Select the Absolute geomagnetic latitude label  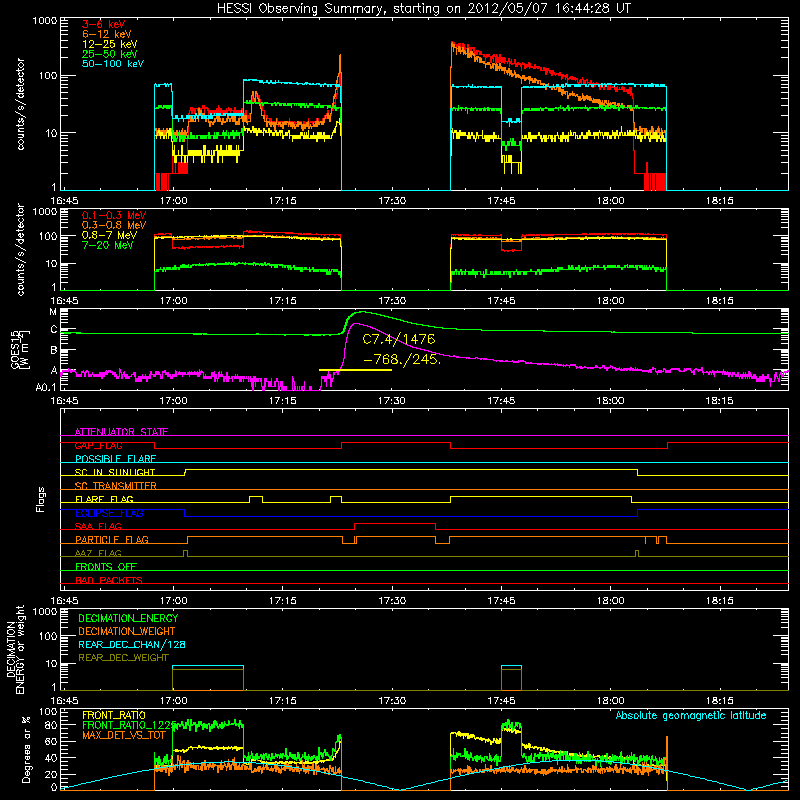point(691,716)
